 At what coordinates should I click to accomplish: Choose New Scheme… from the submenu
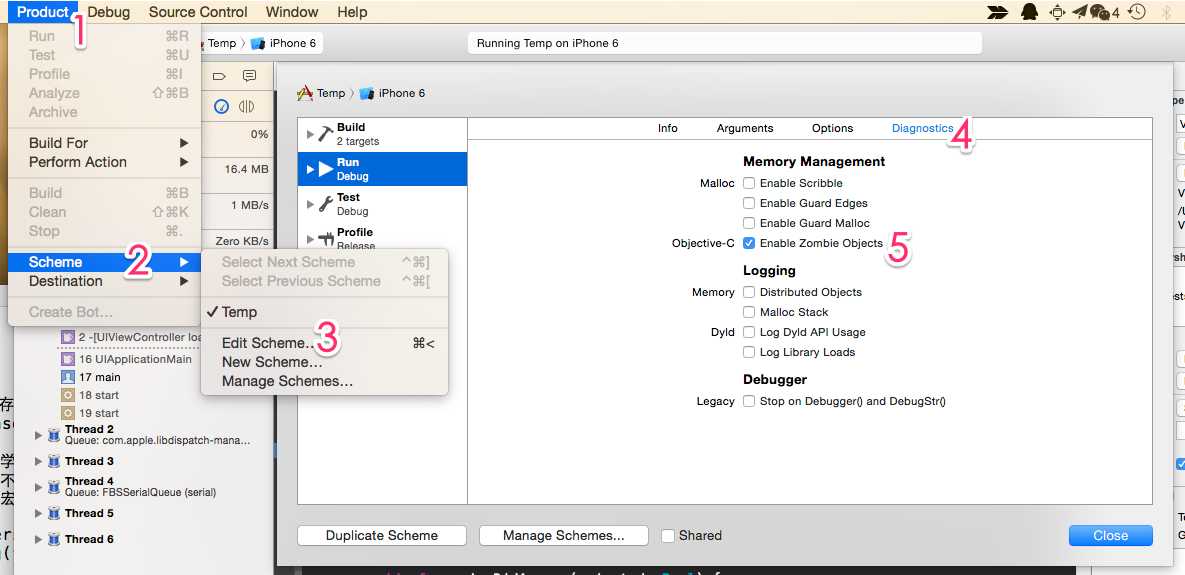pyautogui.click(x=325, y=362)
